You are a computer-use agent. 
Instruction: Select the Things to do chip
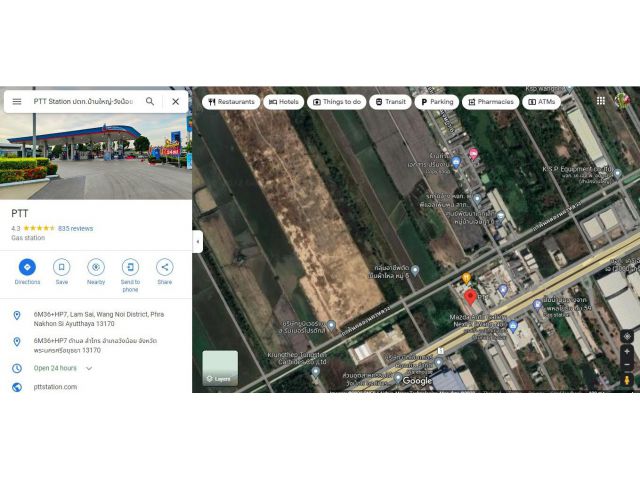[x=337, y=102]
